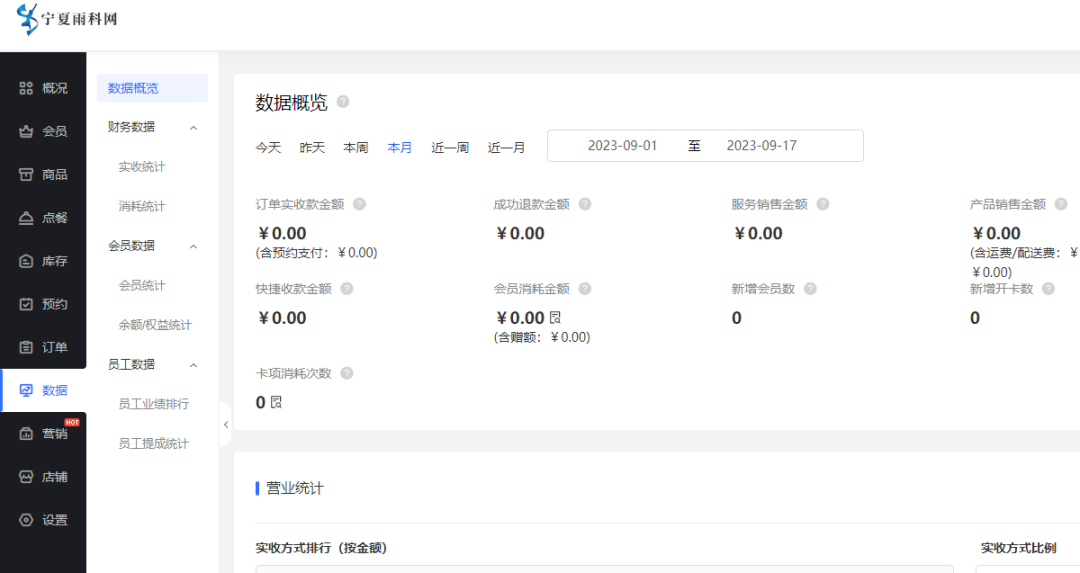The image size is (1080, 573).
Task: Open 余额/权益统计 submenu item
Action: pos(155,325)
